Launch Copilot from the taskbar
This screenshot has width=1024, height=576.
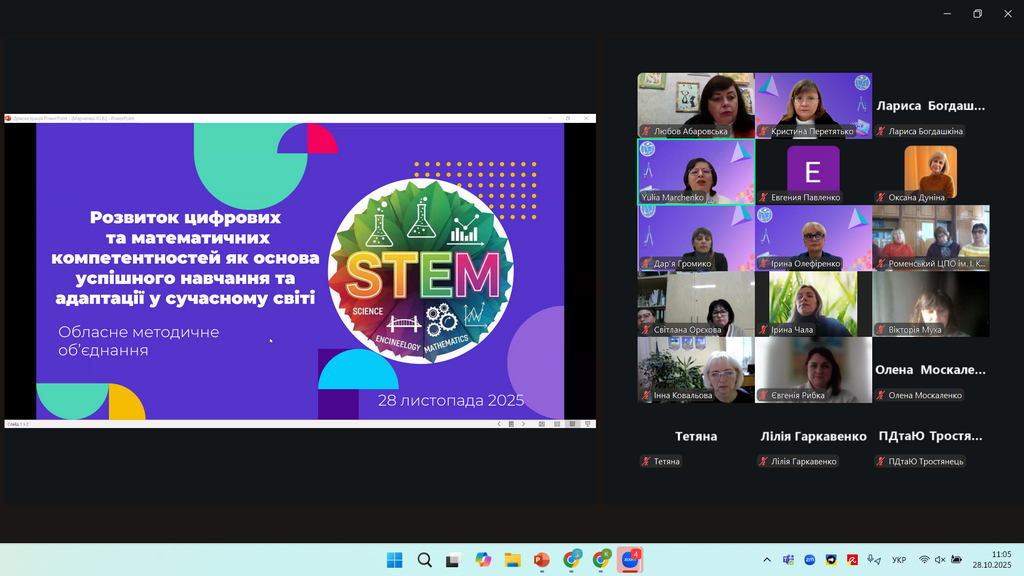[483, 560]
